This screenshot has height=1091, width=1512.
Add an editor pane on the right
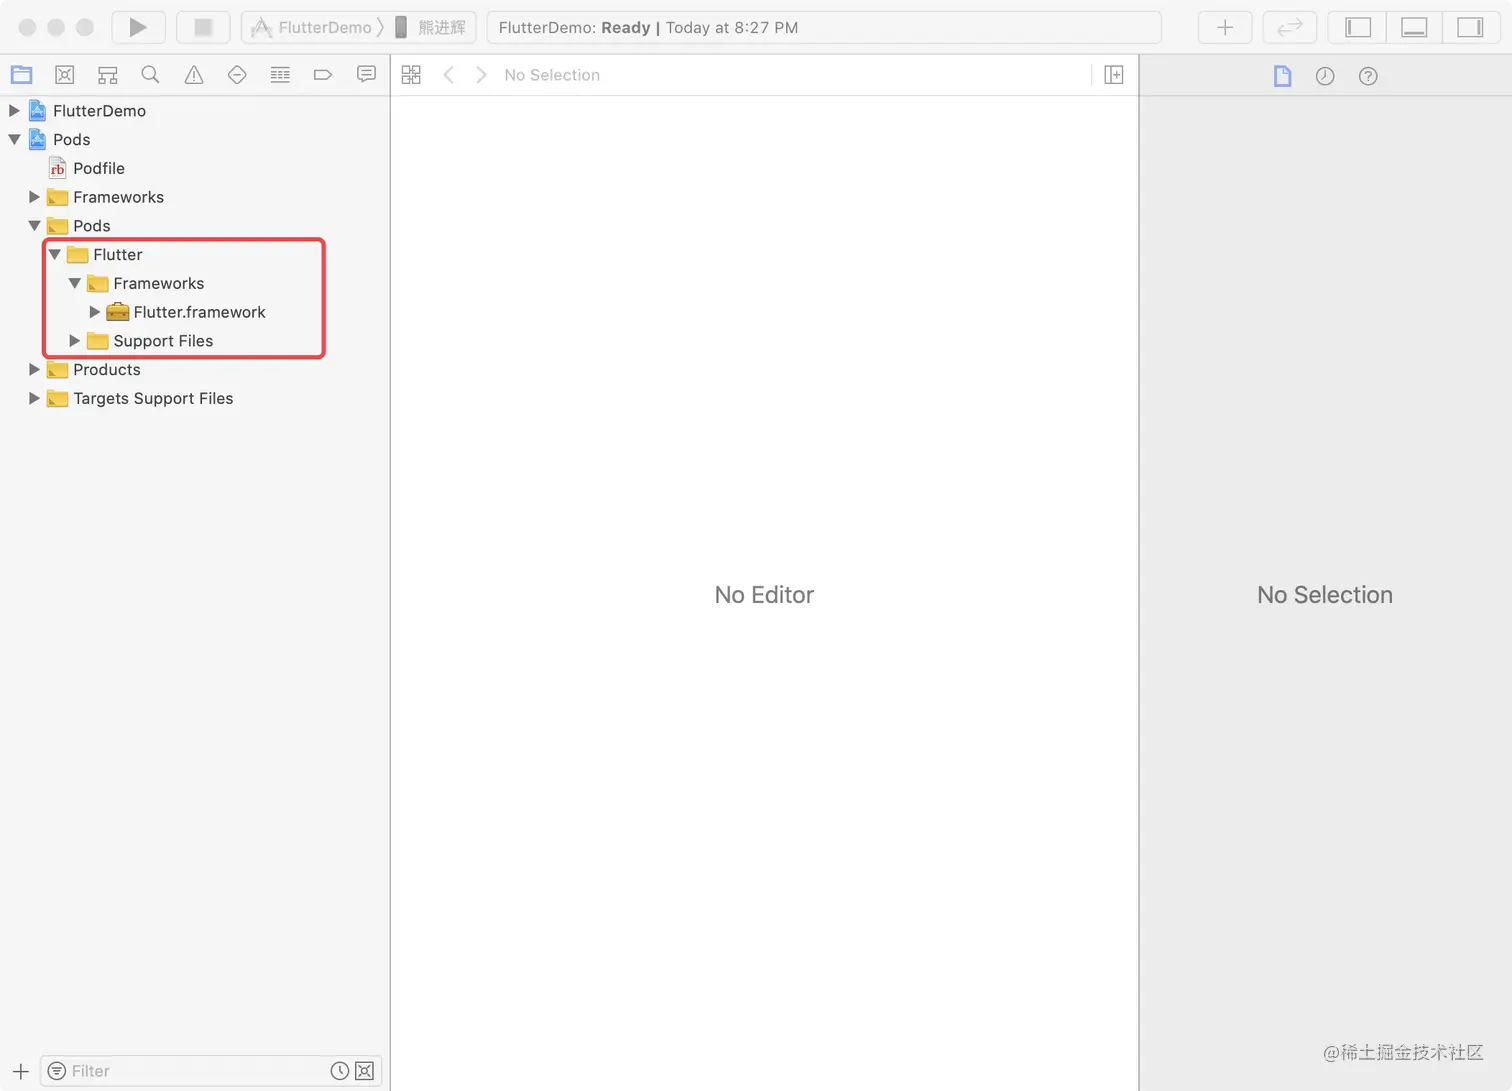[x=1114, y=75]
